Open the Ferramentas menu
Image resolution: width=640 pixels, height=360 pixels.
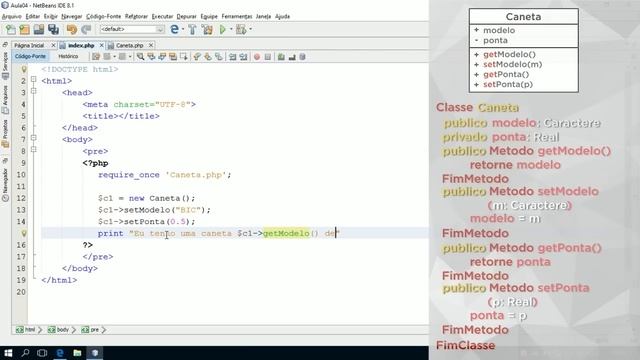click(x=237, y=16)
